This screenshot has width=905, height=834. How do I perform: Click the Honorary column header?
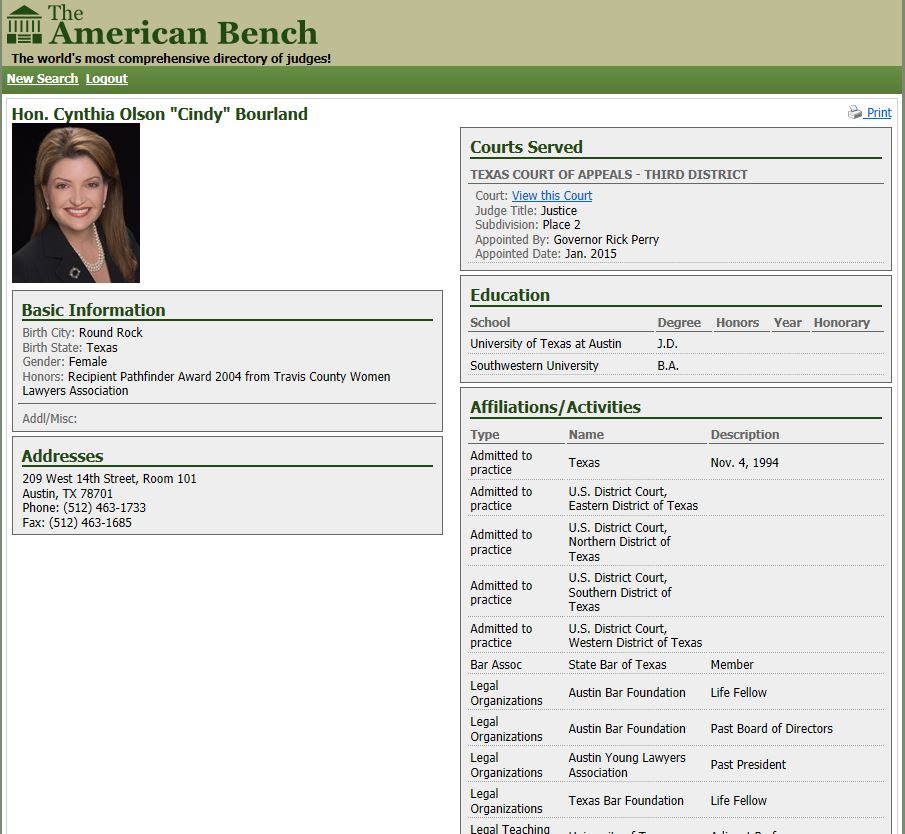(841, 323)
